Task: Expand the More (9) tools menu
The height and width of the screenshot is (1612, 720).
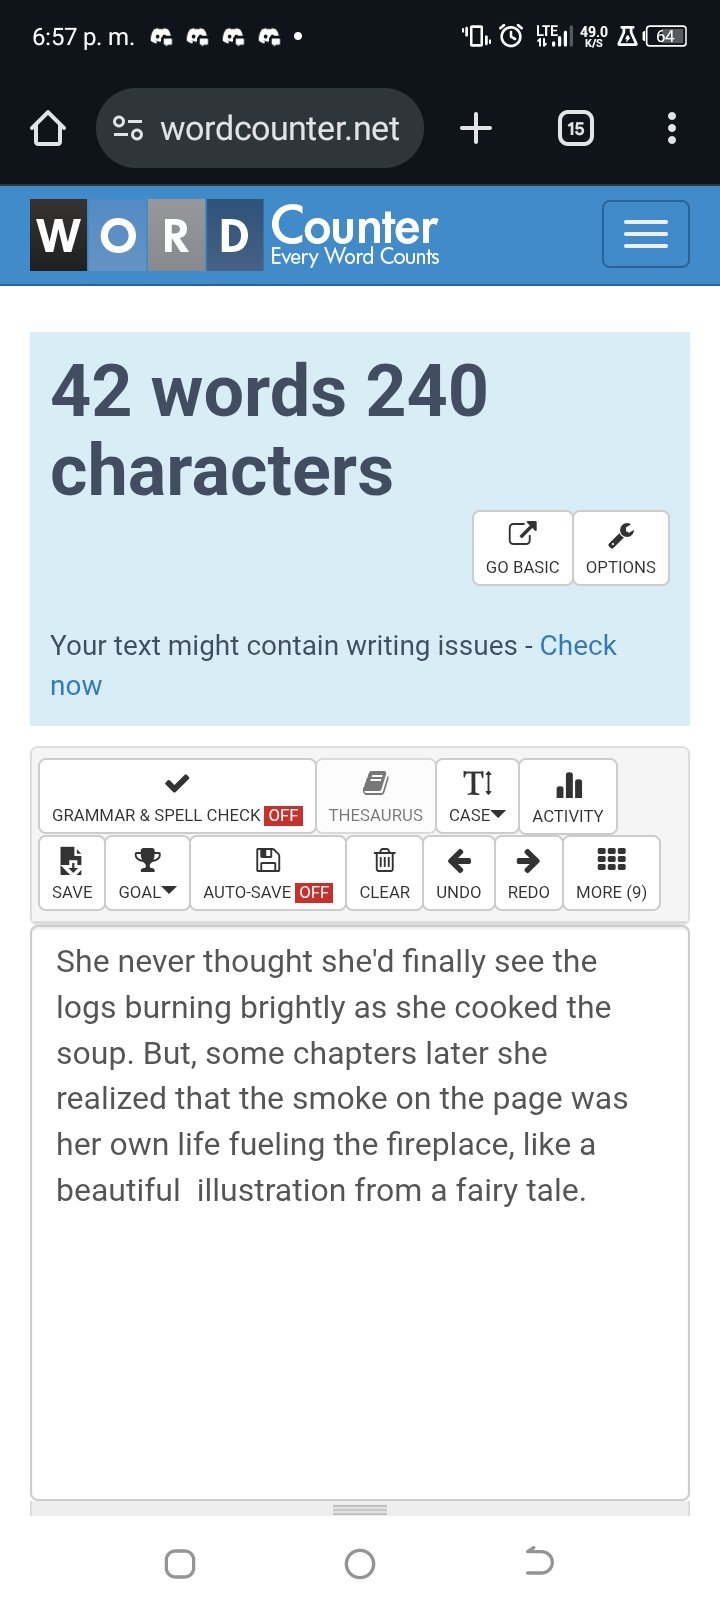Action: [611, 873]
